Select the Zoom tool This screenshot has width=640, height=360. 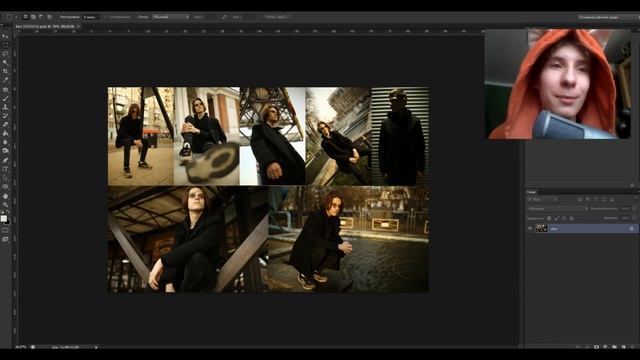[x=5, y=204]
